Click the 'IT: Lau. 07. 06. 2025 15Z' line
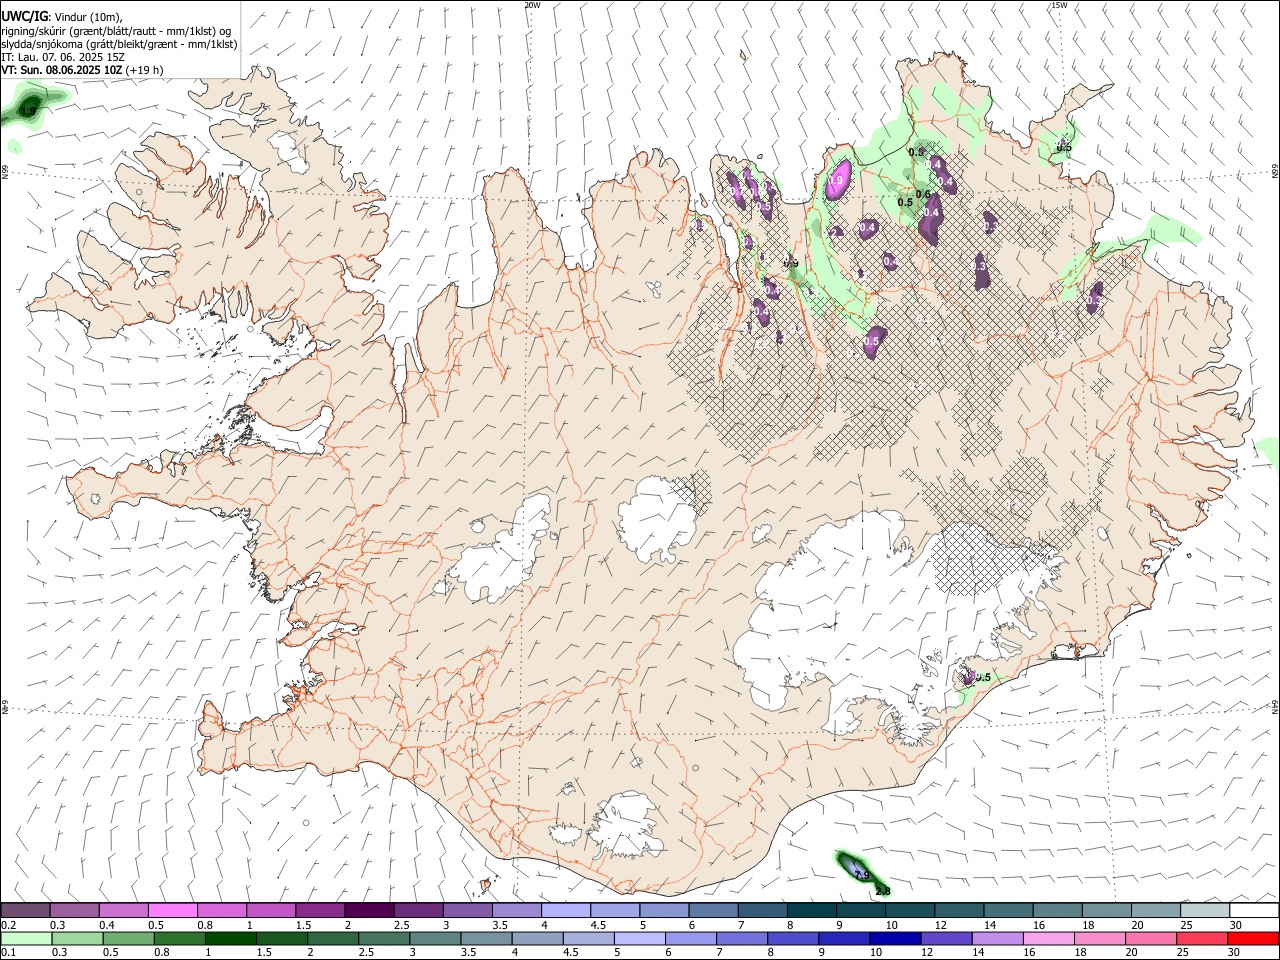The height and width of the screenshot is (960, 1280). 63,57
